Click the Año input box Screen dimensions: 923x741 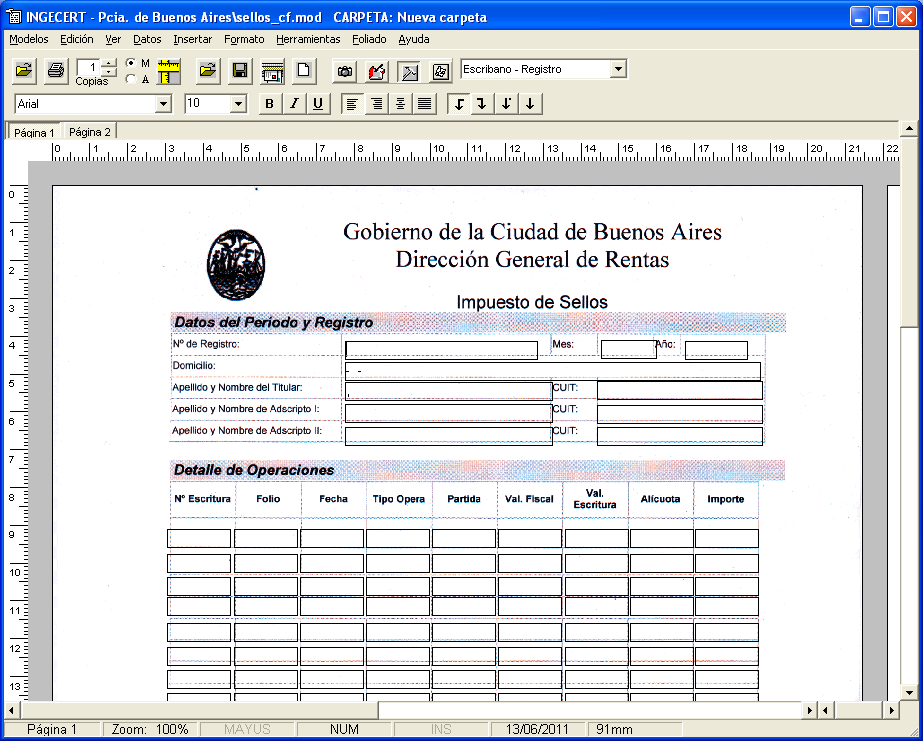716,350
